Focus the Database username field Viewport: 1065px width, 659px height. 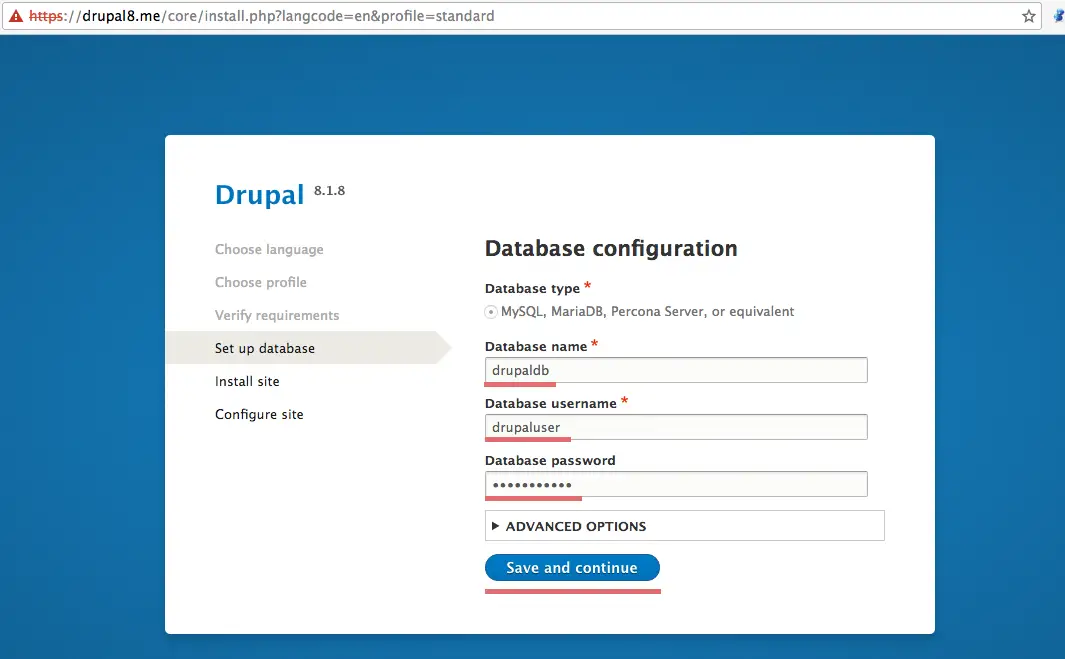coord(676,427)
